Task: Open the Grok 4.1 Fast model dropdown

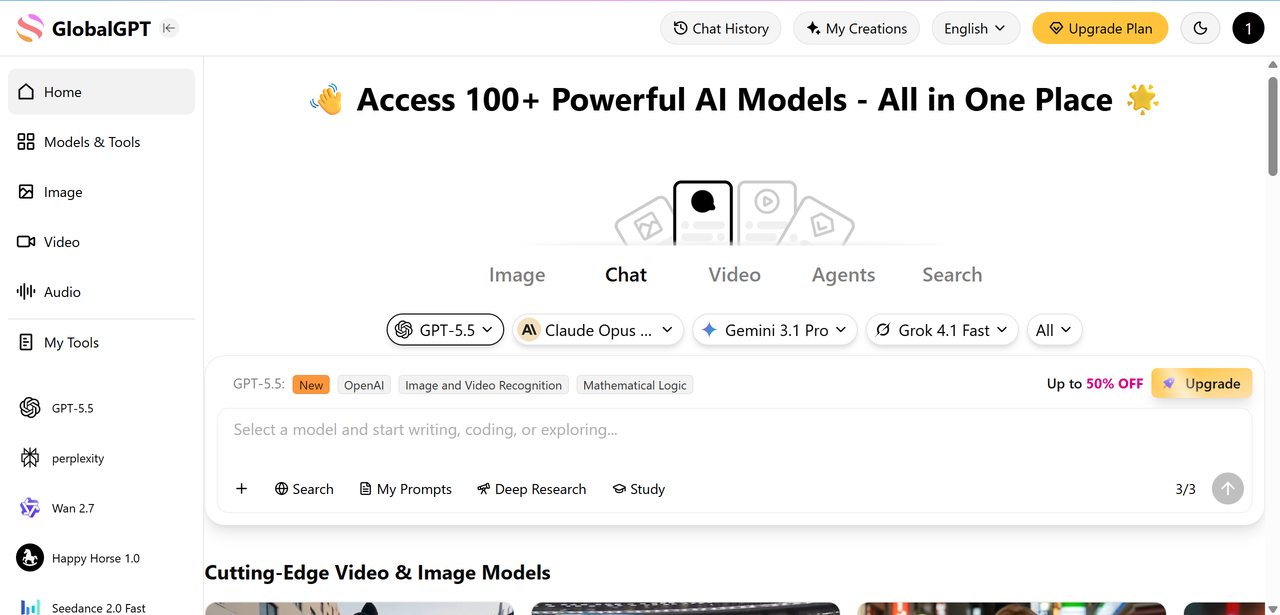Action: (942, 330)
